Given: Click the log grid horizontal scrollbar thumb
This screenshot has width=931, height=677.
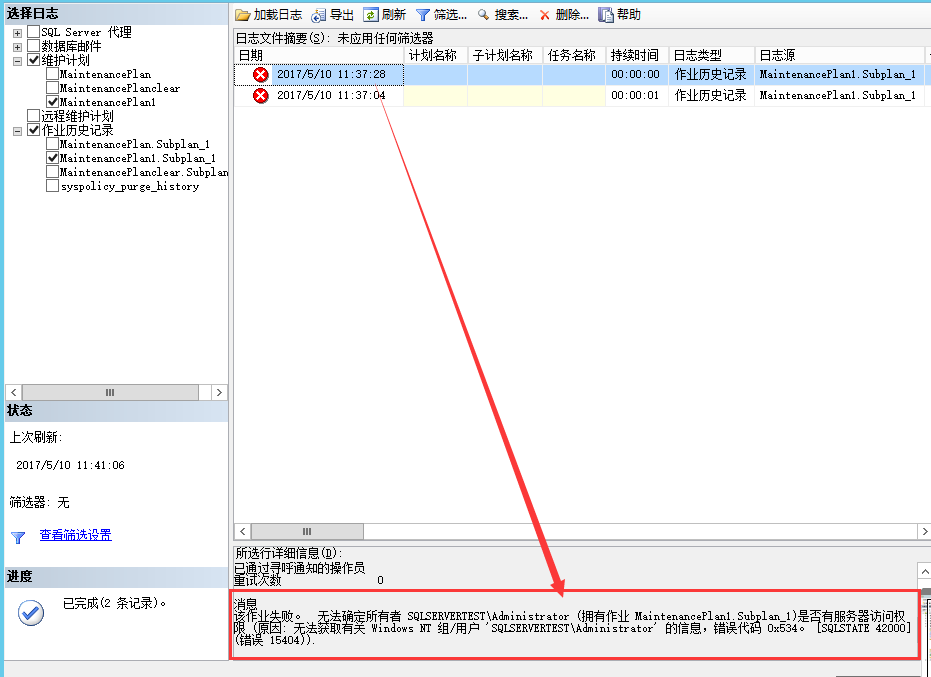Looking at the screenshot, I should pos(307,532).
